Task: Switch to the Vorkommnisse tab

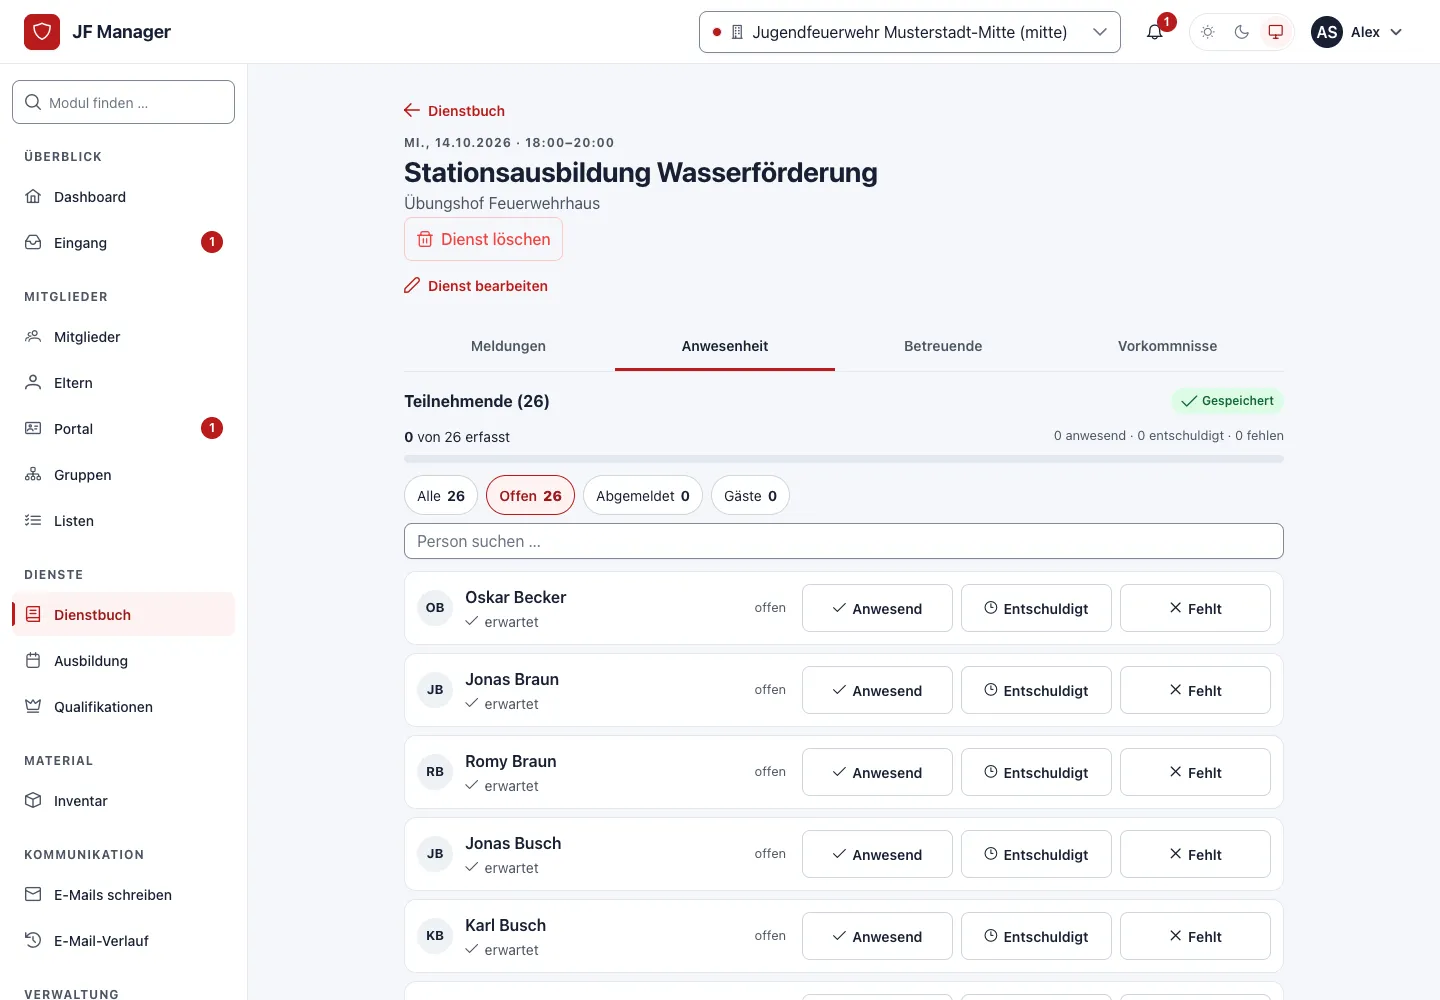Action: [1167, 346]
